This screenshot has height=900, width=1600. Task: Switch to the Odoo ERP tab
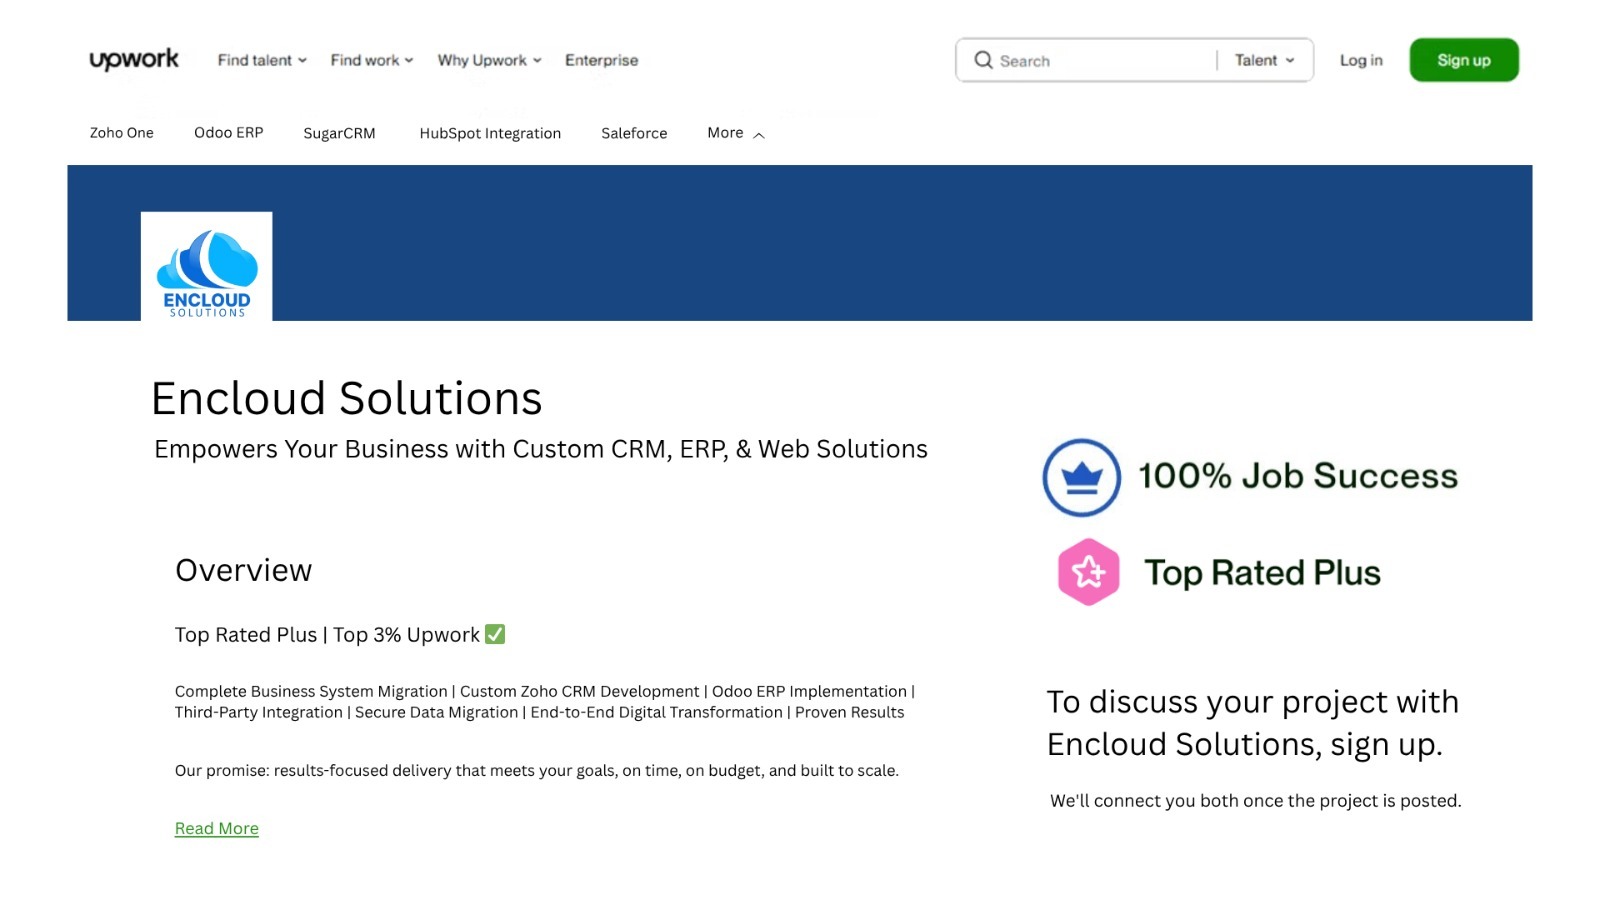tap(228, 133)
